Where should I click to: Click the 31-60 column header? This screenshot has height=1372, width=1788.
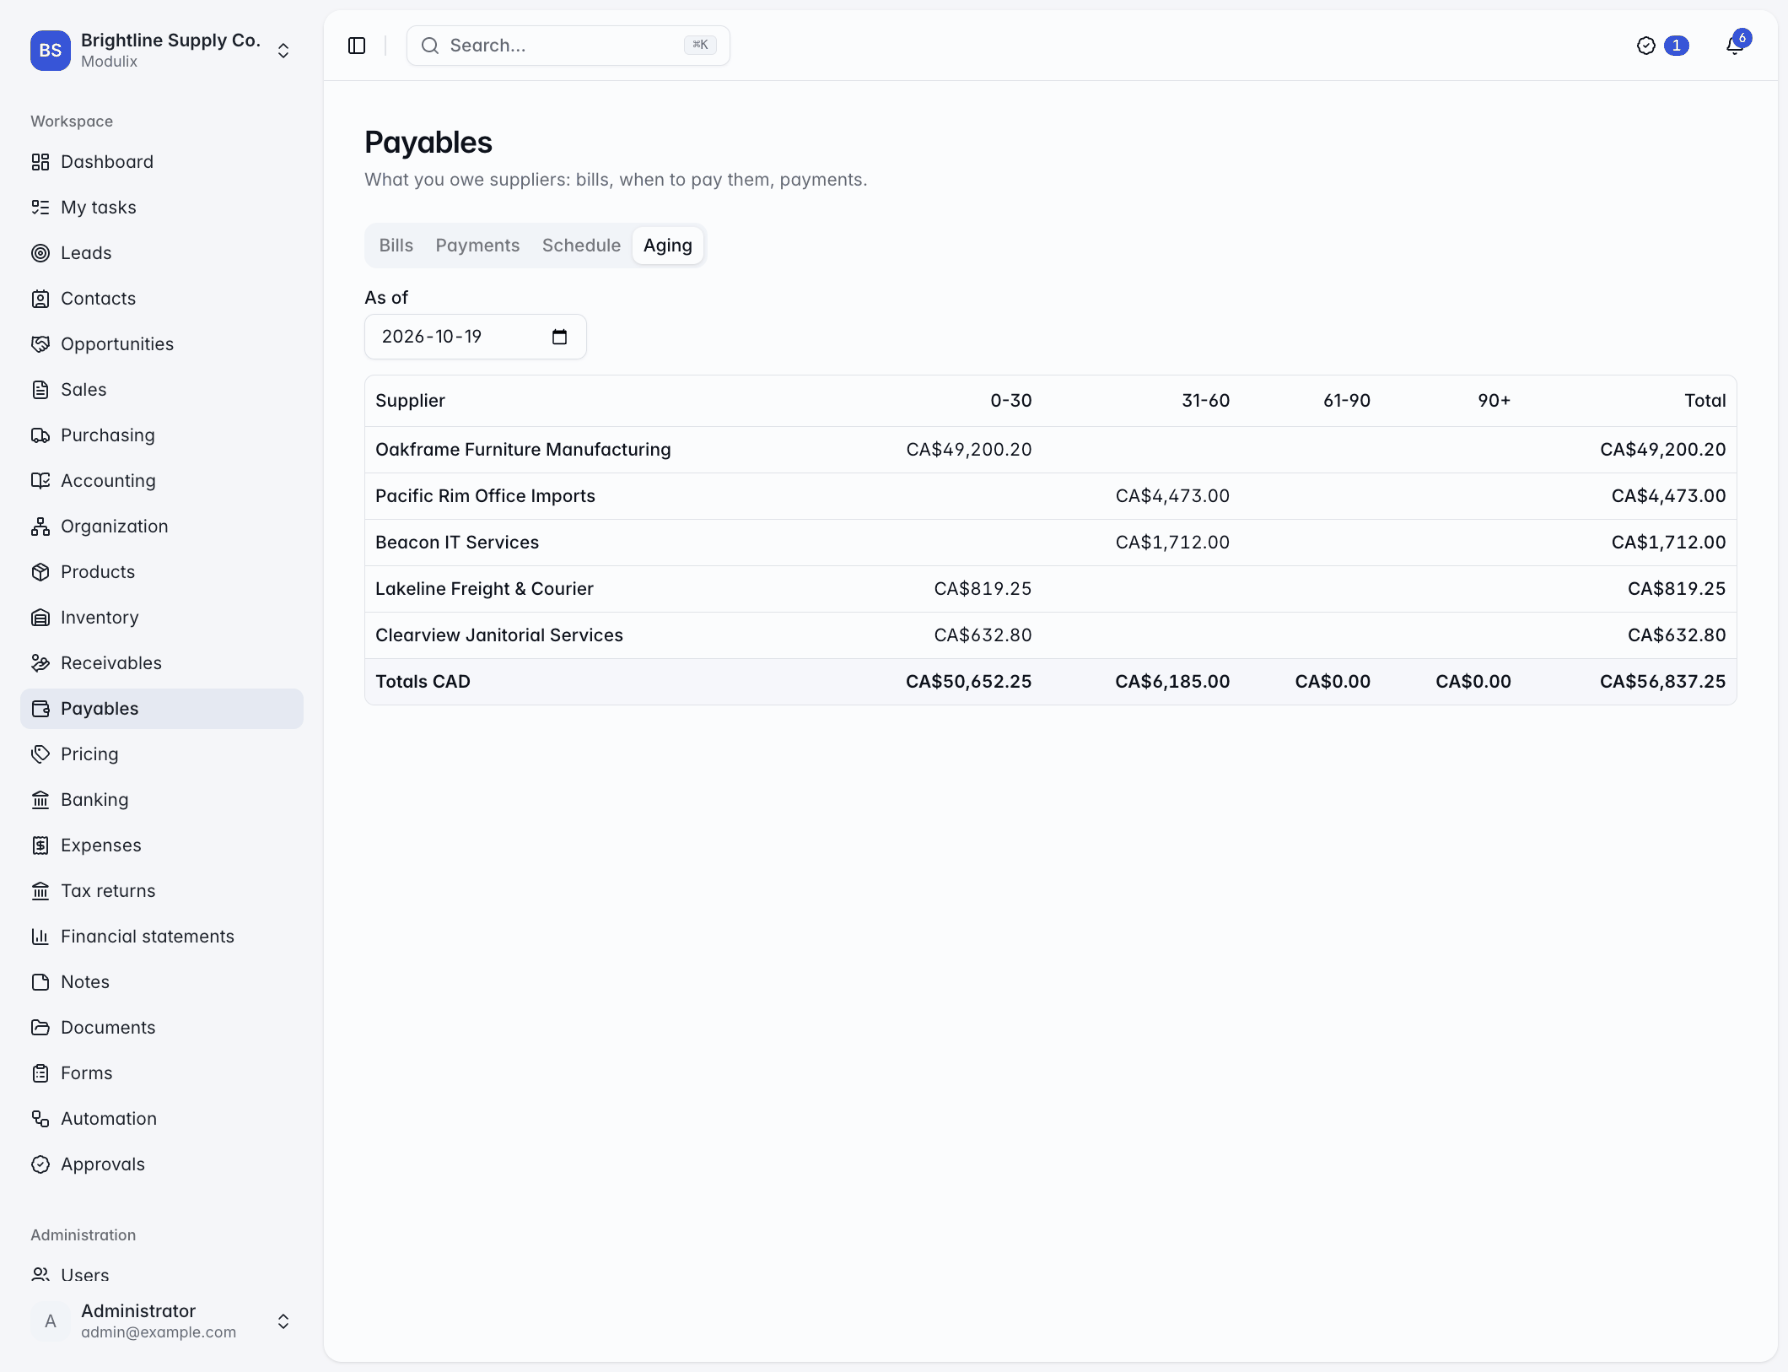[x=1205, y=401]
